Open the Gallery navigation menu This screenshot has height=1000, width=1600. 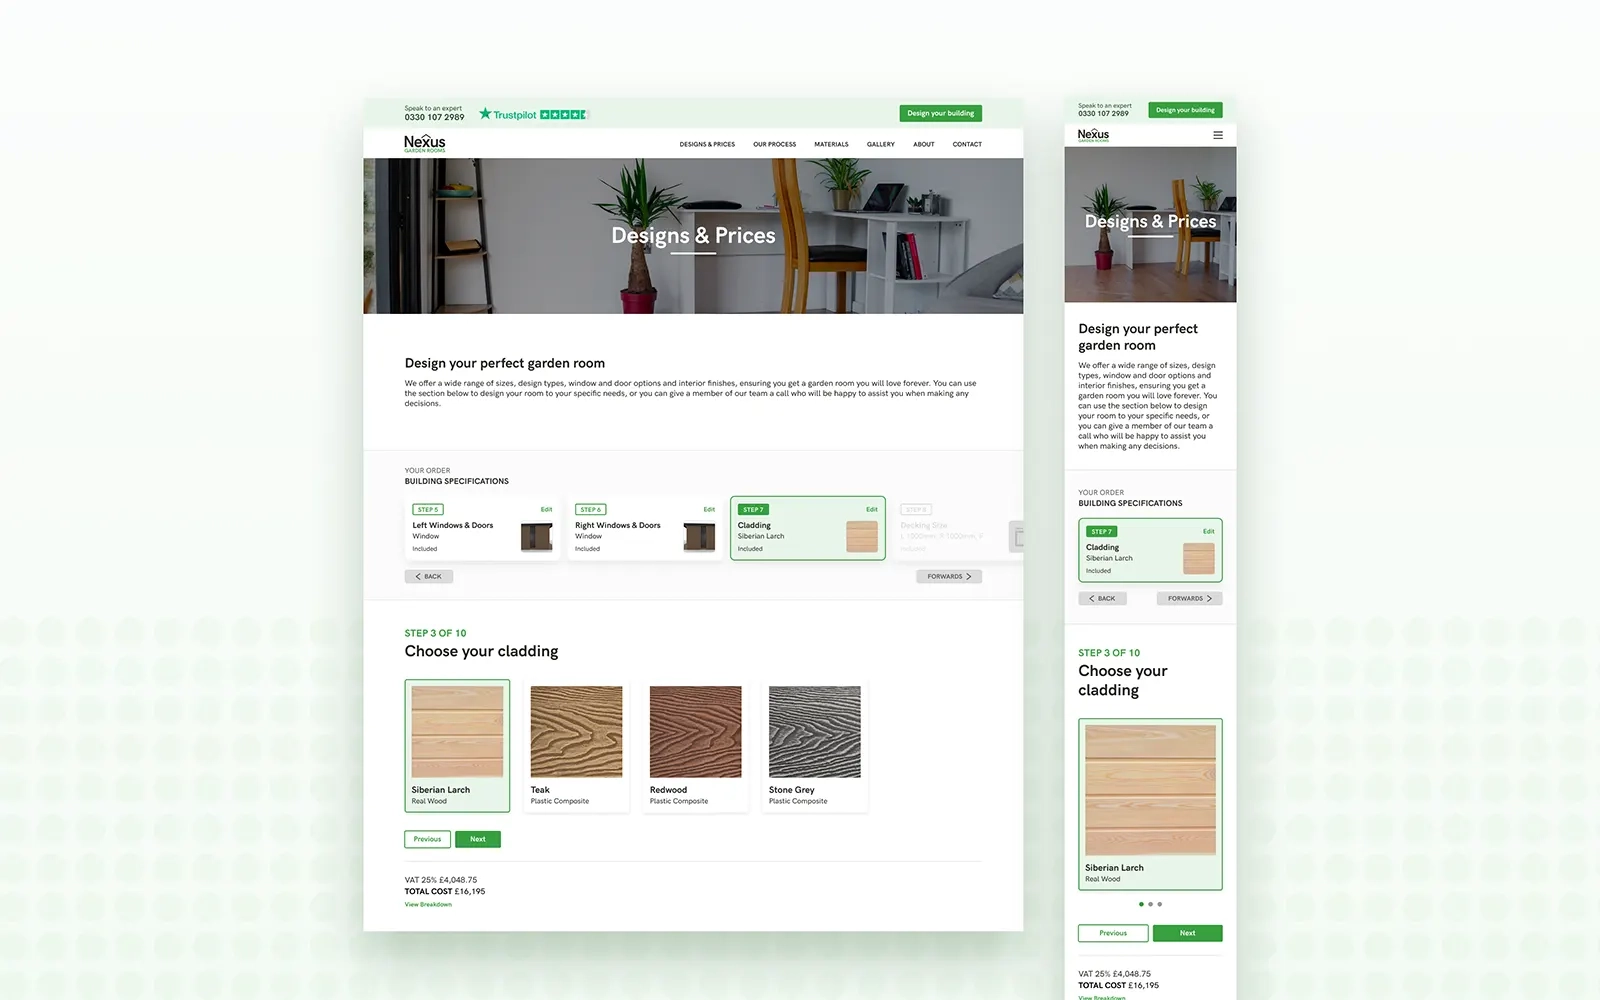880,144
